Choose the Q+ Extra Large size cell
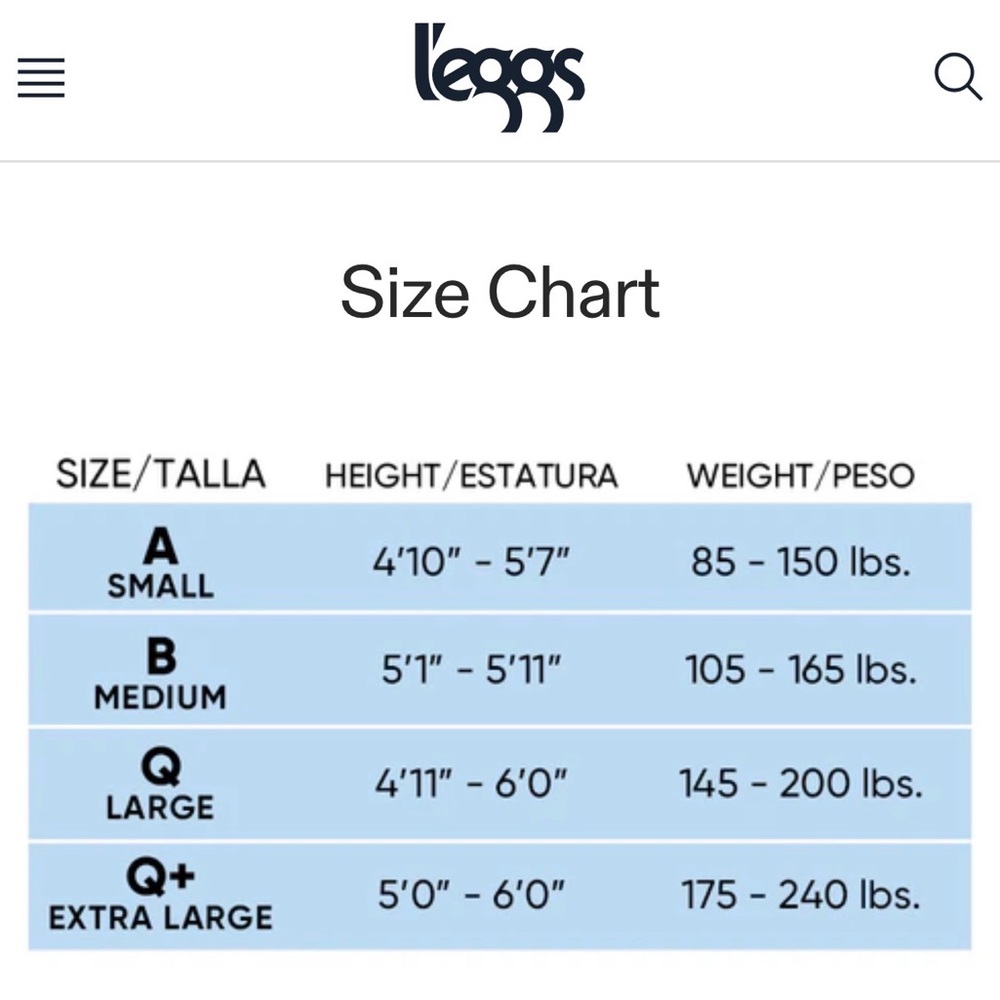Image resolution: width=1000 pixels, height=1000 pixels. (x=160, y=896)
